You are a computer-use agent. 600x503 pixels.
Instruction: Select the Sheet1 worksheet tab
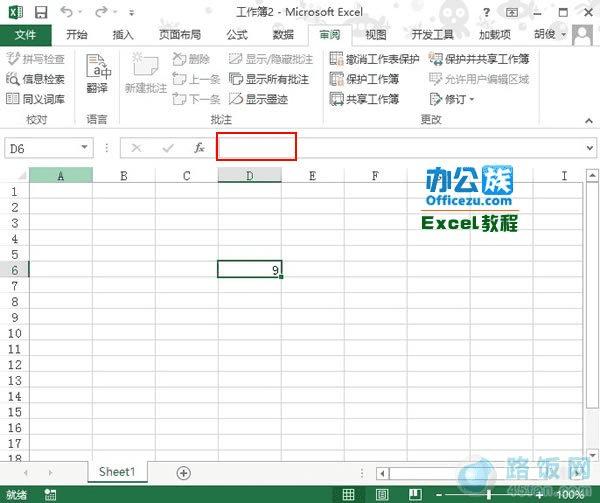[x=117, y=472]
